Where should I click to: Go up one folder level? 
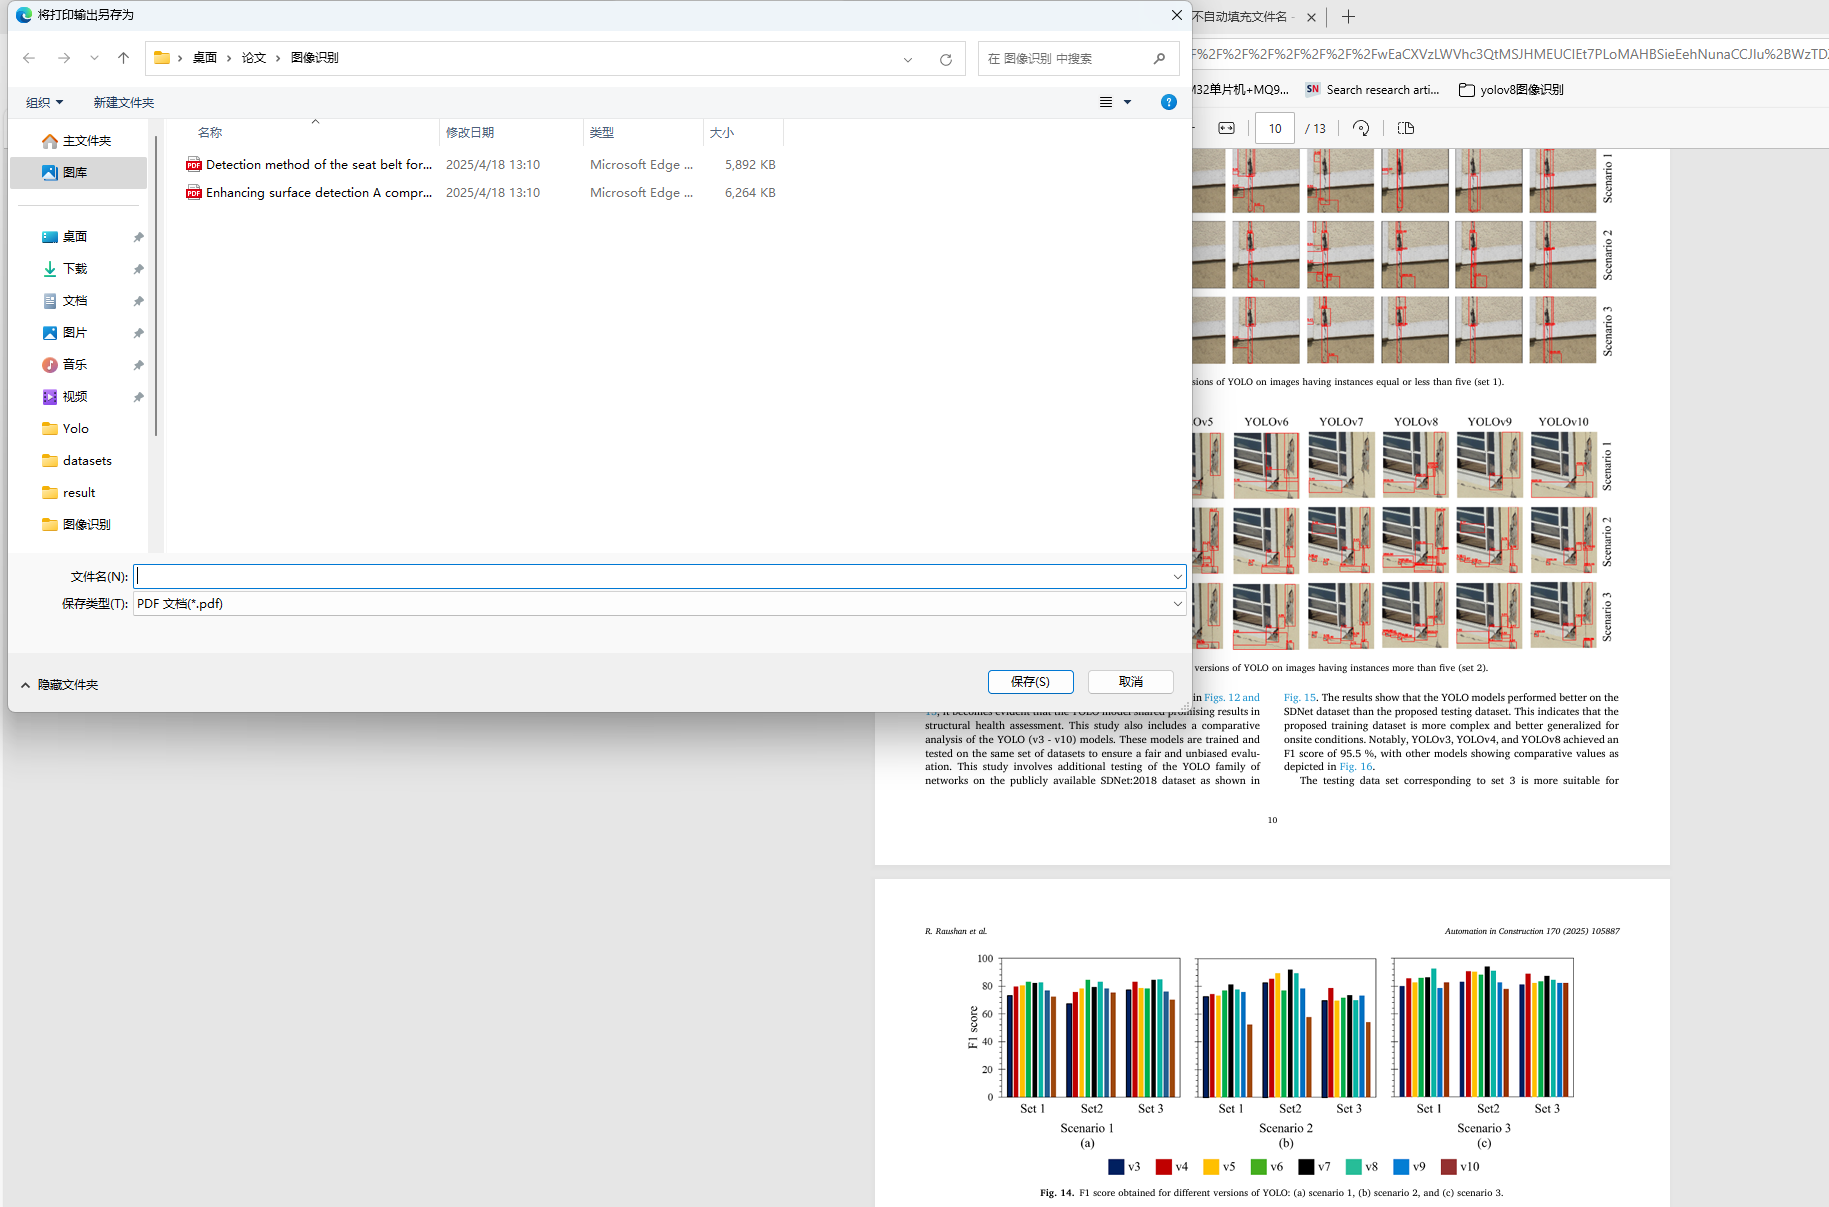(x=124, y=58)
